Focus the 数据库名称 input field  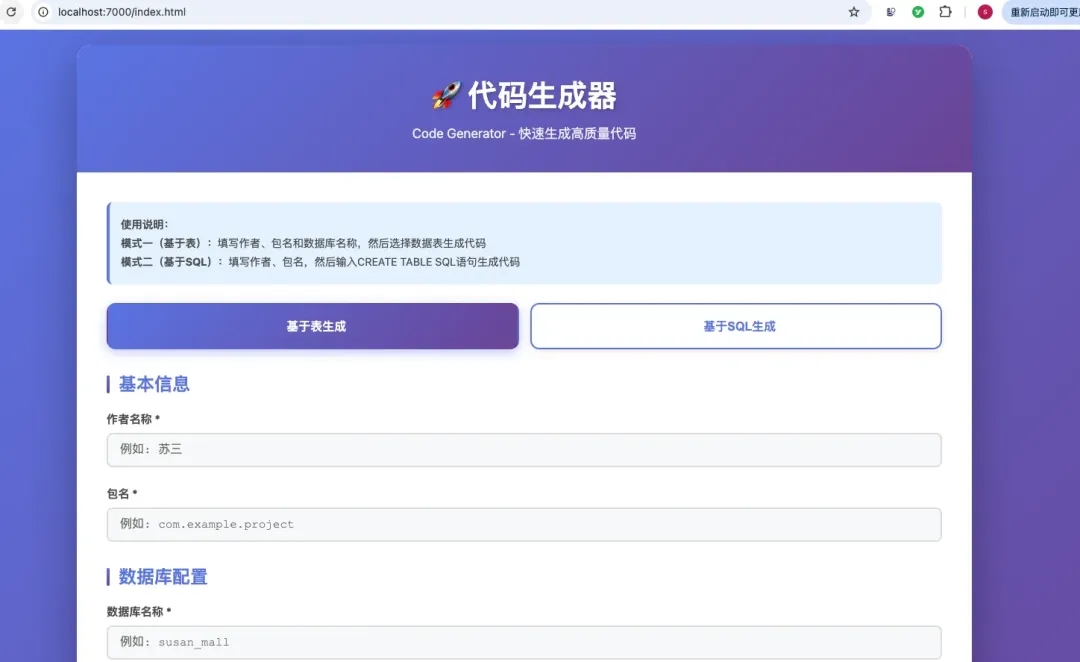click(x=524, y=642)
